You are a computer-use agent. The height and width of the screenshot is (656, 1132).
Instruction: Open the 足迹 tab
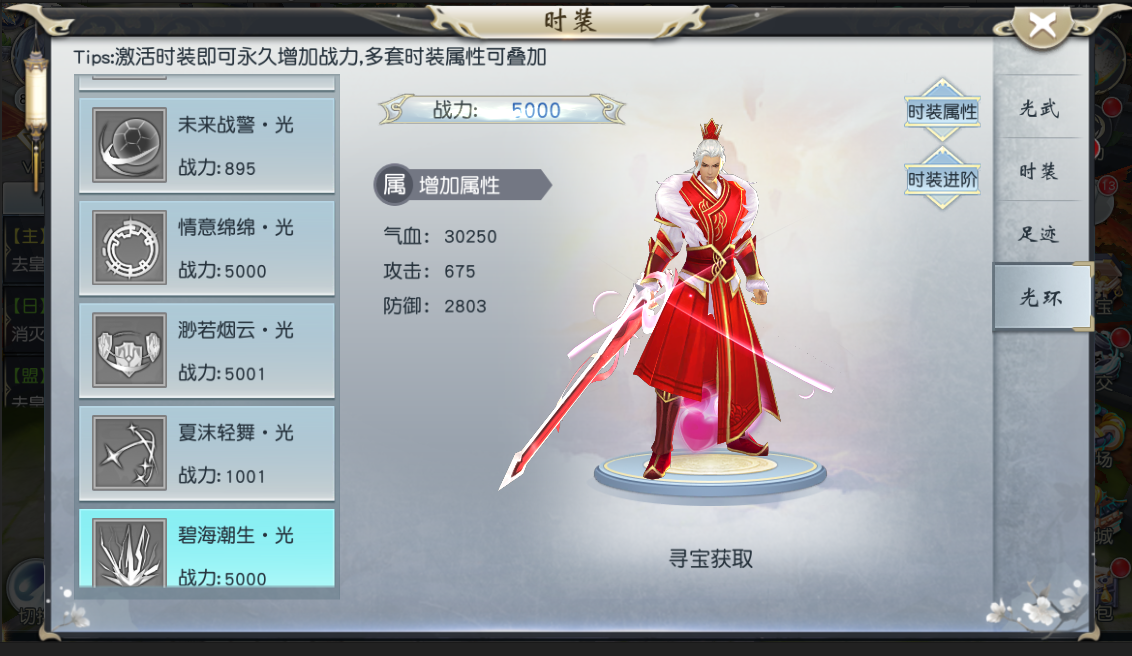(x=1039, y=233)
